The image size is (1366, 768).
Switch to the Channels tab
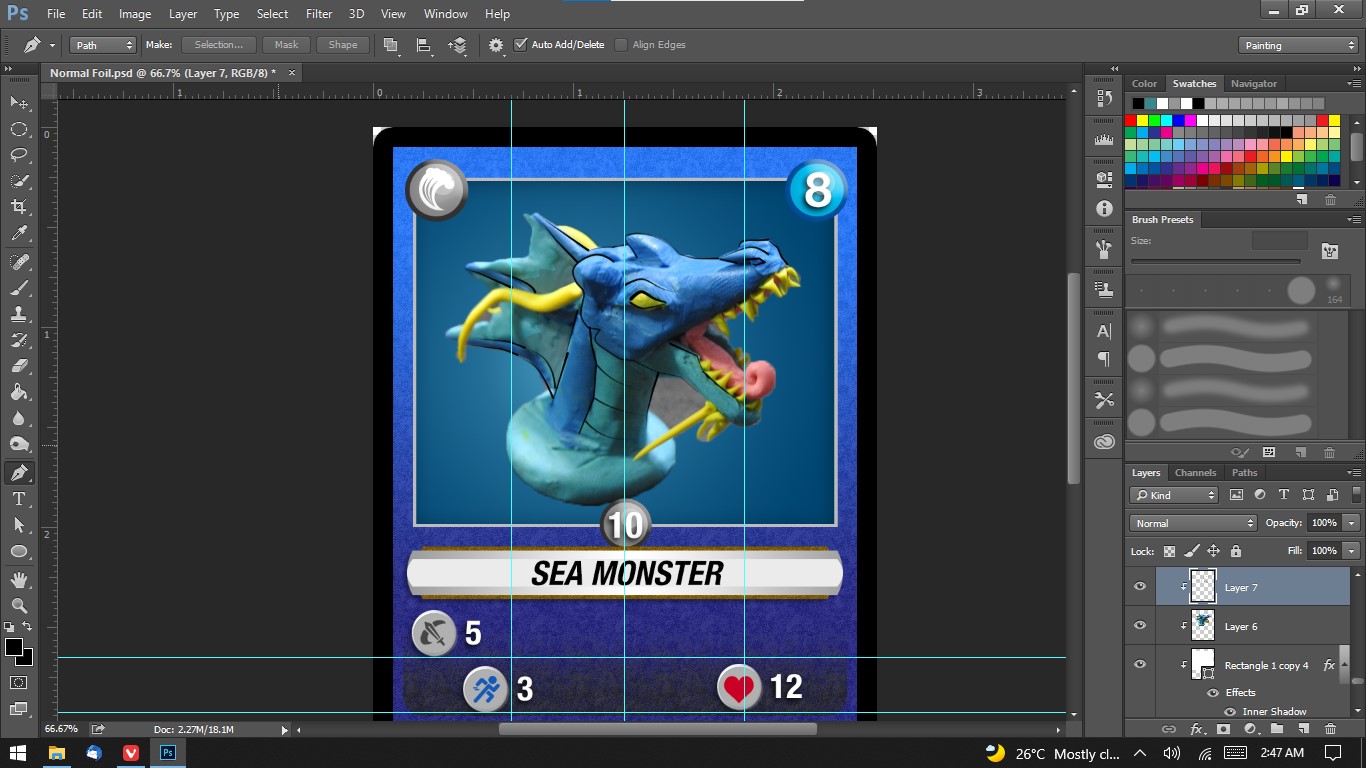1195,473
